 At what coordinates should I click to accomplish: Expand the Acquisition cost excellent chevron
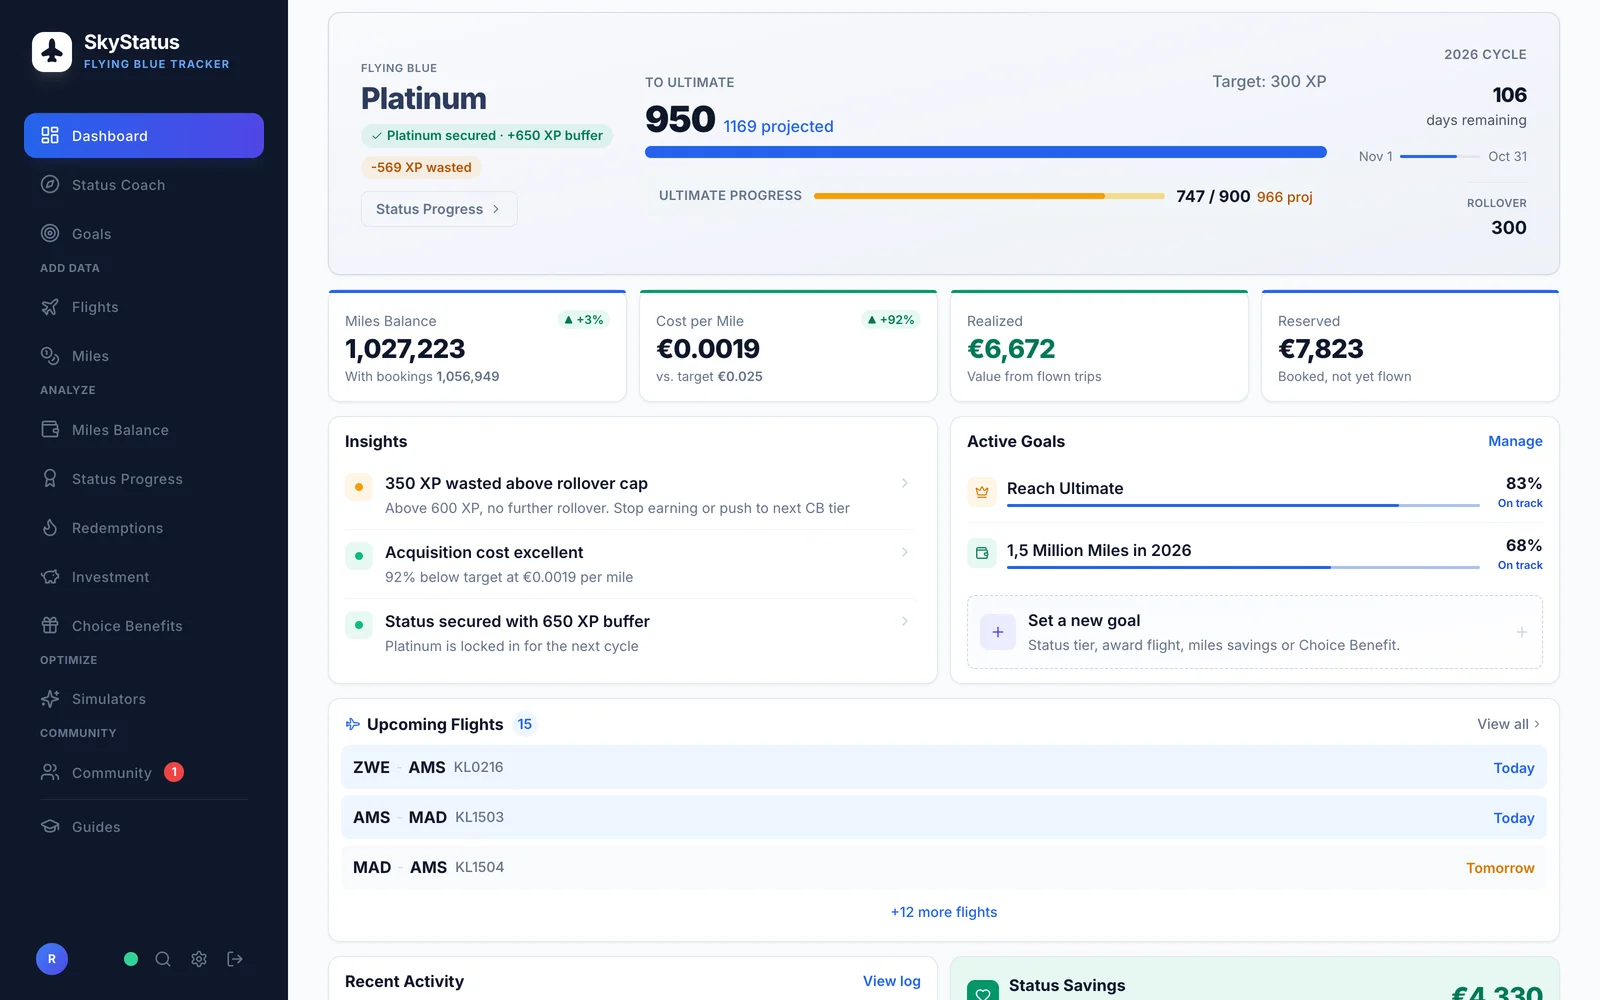click(905, 552)
